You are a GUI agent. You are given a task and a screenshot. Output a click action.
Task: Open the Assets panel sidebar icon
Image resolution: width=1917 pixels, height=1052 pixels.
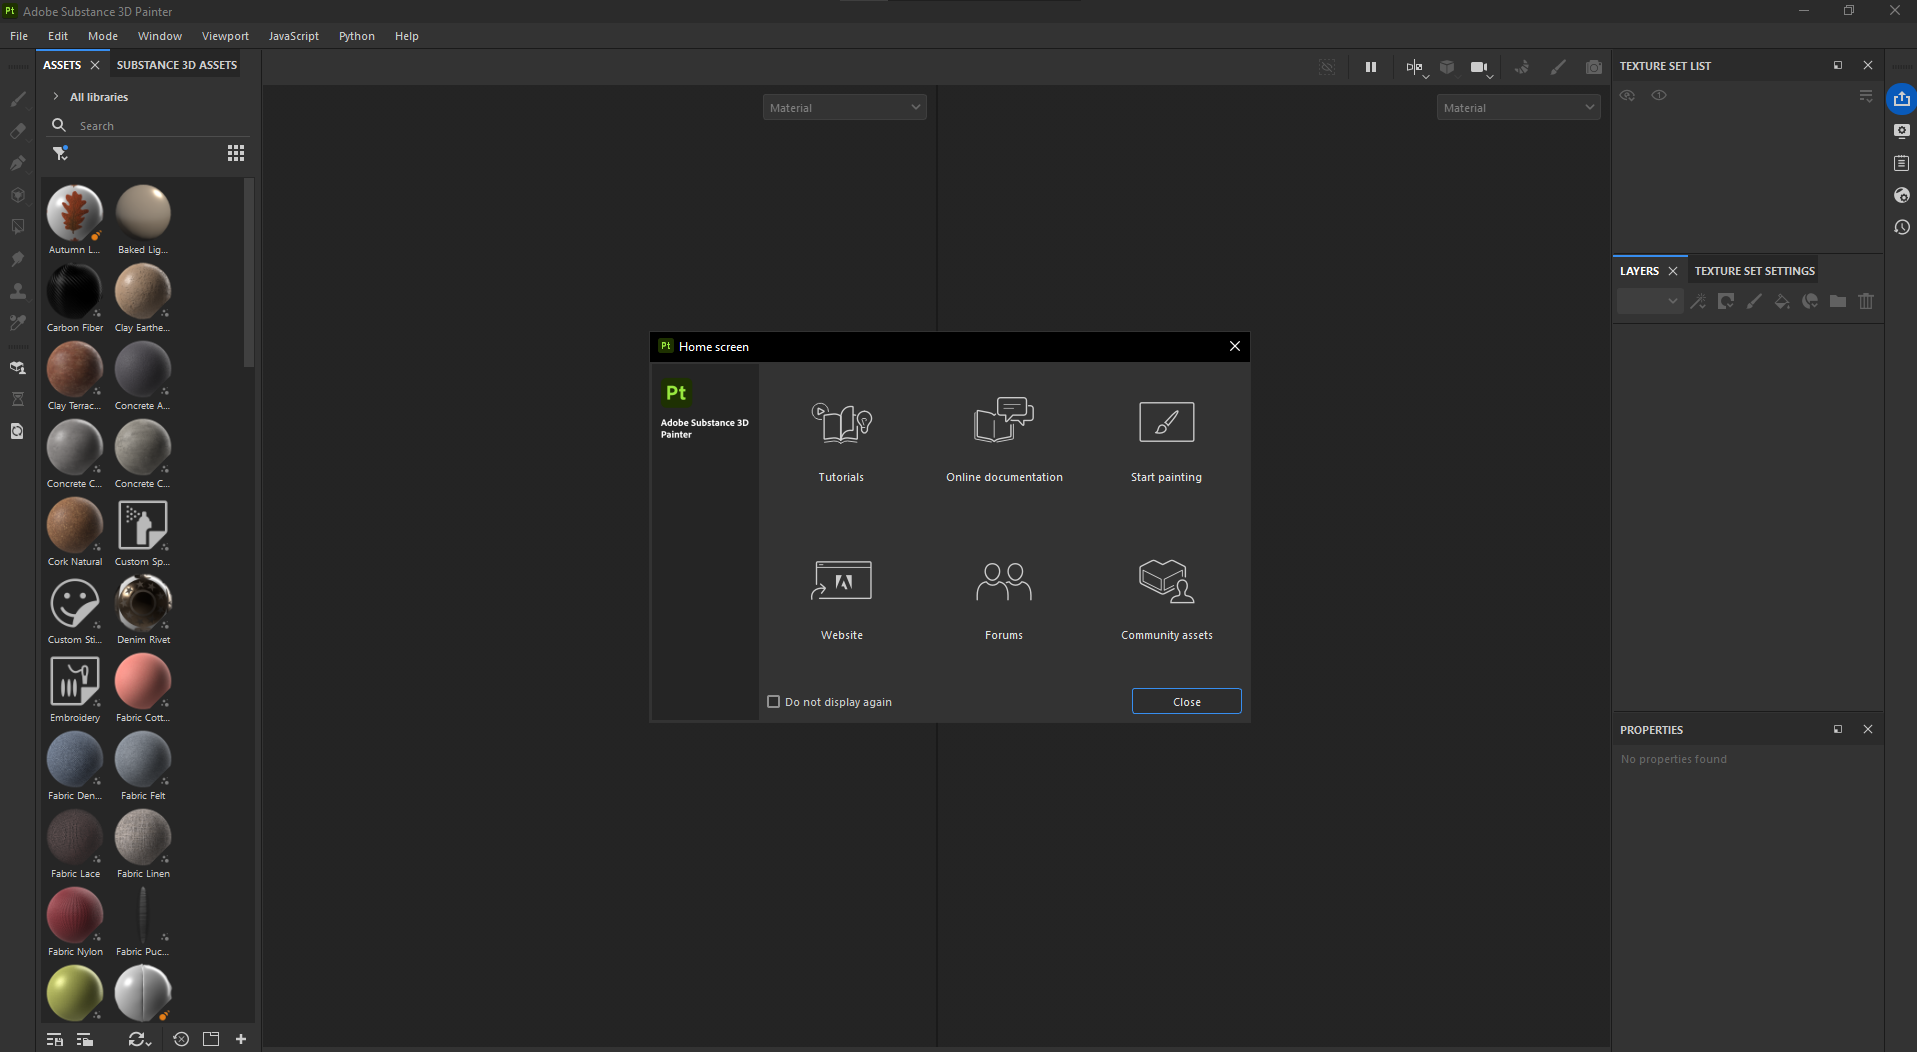pyautogui.click(x=17, y=368)
